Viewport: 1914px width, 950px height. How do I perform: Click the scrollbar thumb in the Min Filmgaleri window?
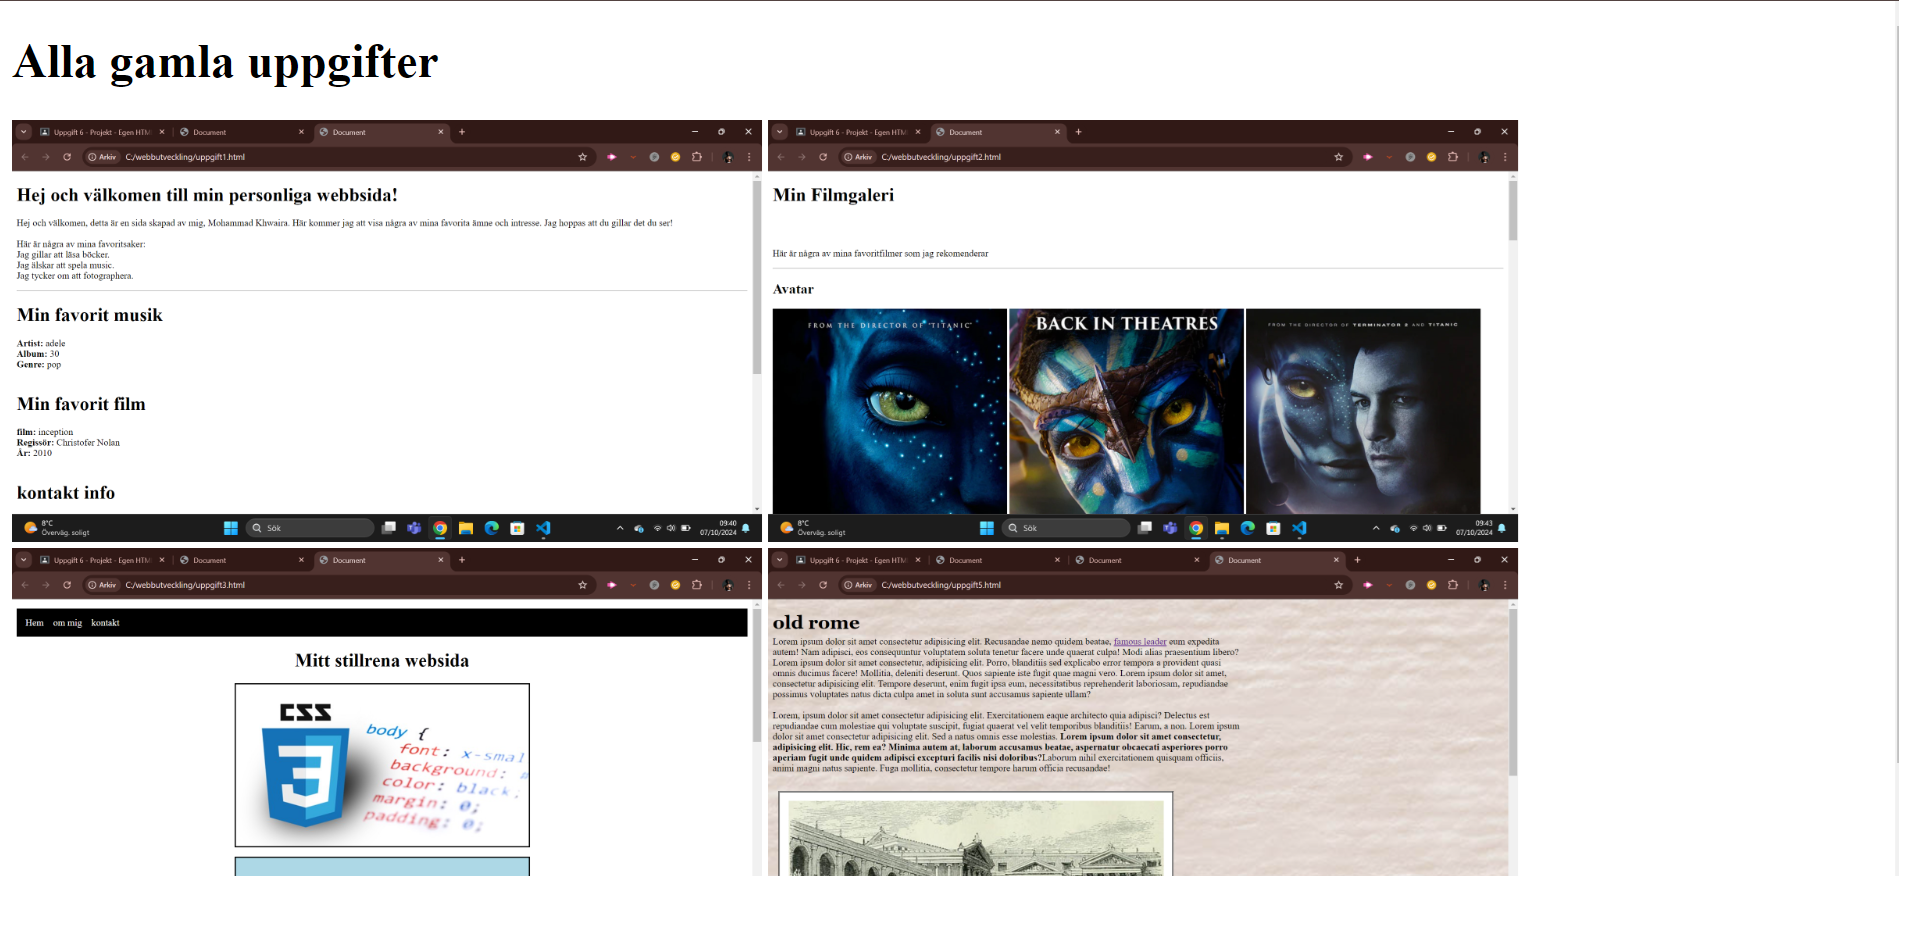click(x=1513, y=210)
